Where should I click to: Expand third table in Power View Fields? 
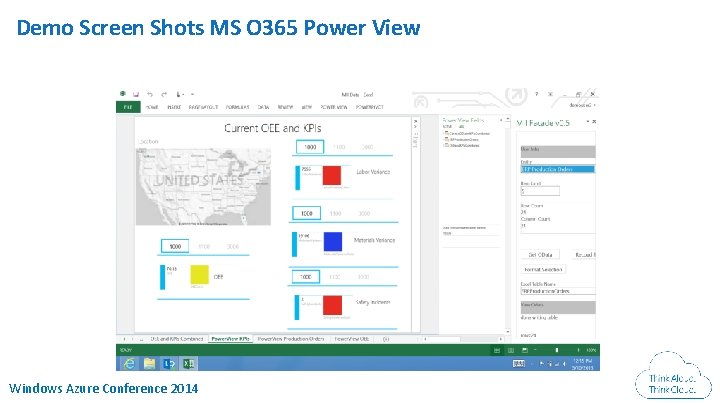[446, 145]
